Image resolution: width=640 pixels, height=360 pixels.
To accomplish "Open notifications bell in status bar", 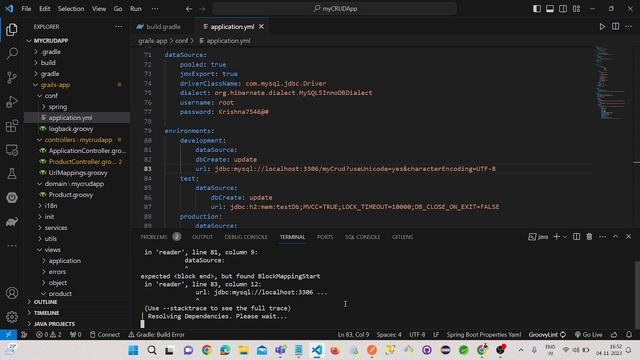I will coord(629,334).
